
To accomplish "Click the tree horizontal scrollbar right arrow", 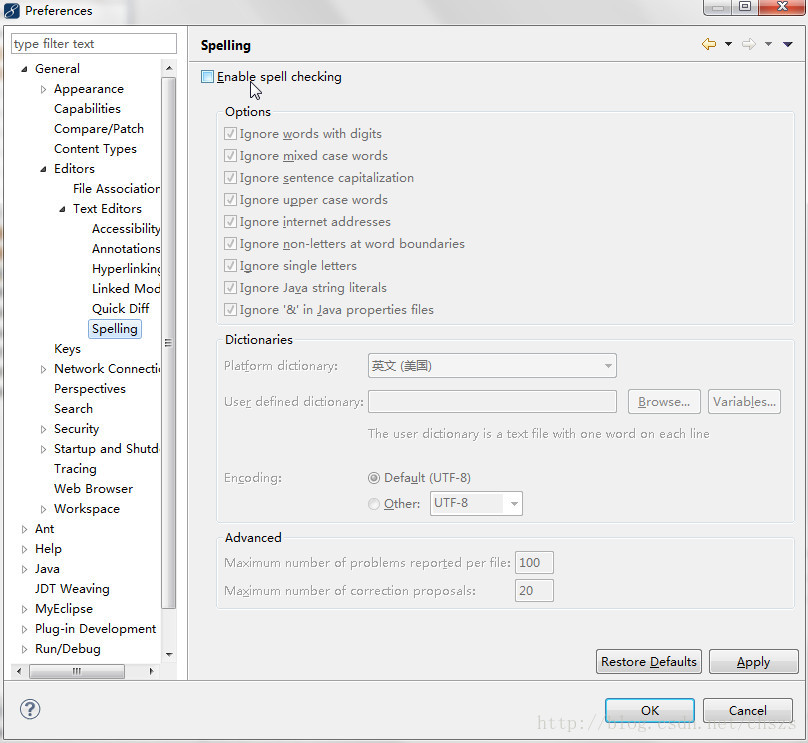I will coord(152,671).
